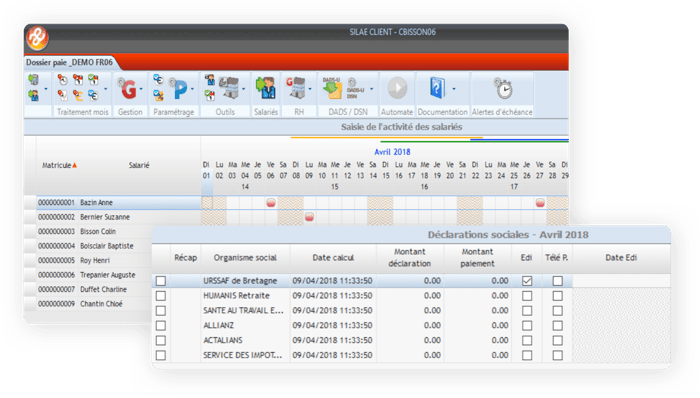Sort by the Montant déclaration column header
The height and width of the screenshot is (398, 700).
coord(410,258)
